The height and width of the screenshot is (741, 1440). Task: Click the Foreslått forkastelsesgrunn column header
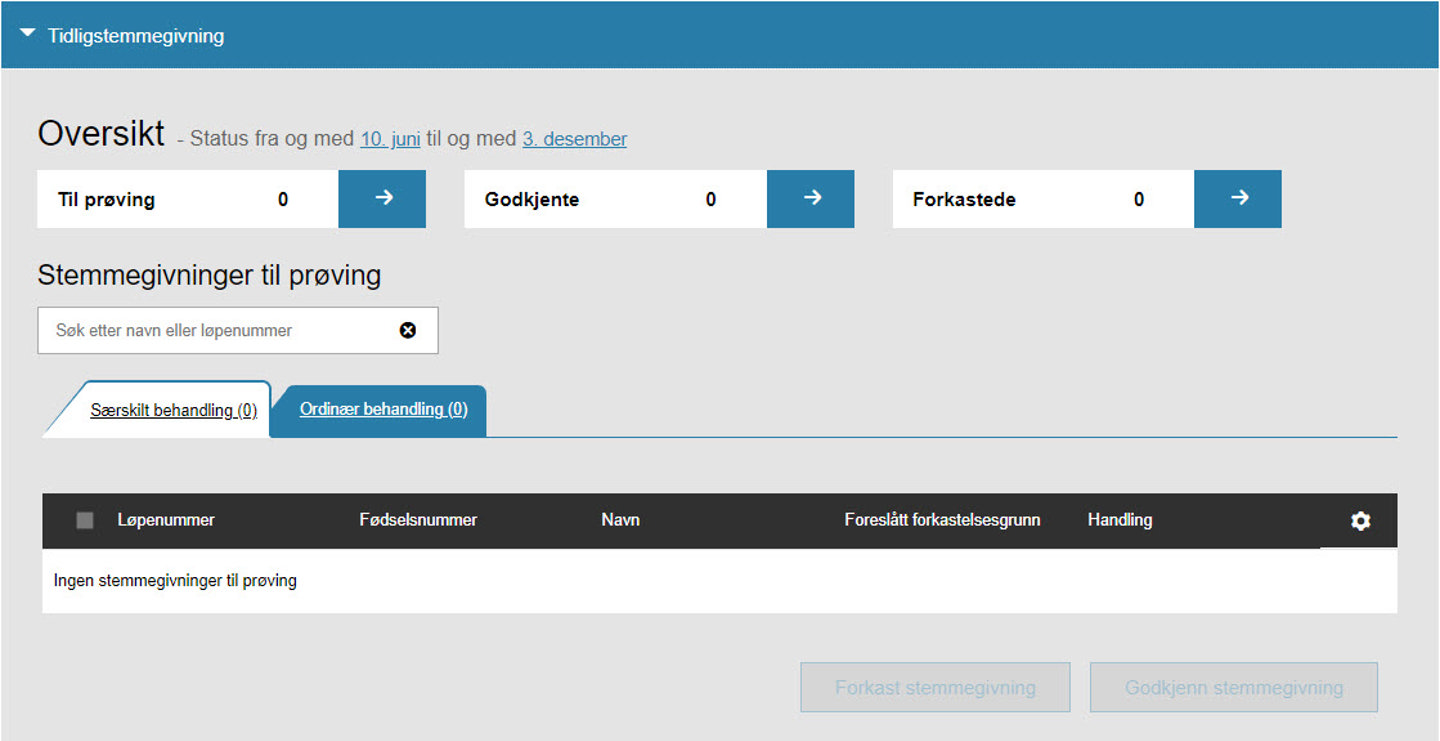point(942,520)
